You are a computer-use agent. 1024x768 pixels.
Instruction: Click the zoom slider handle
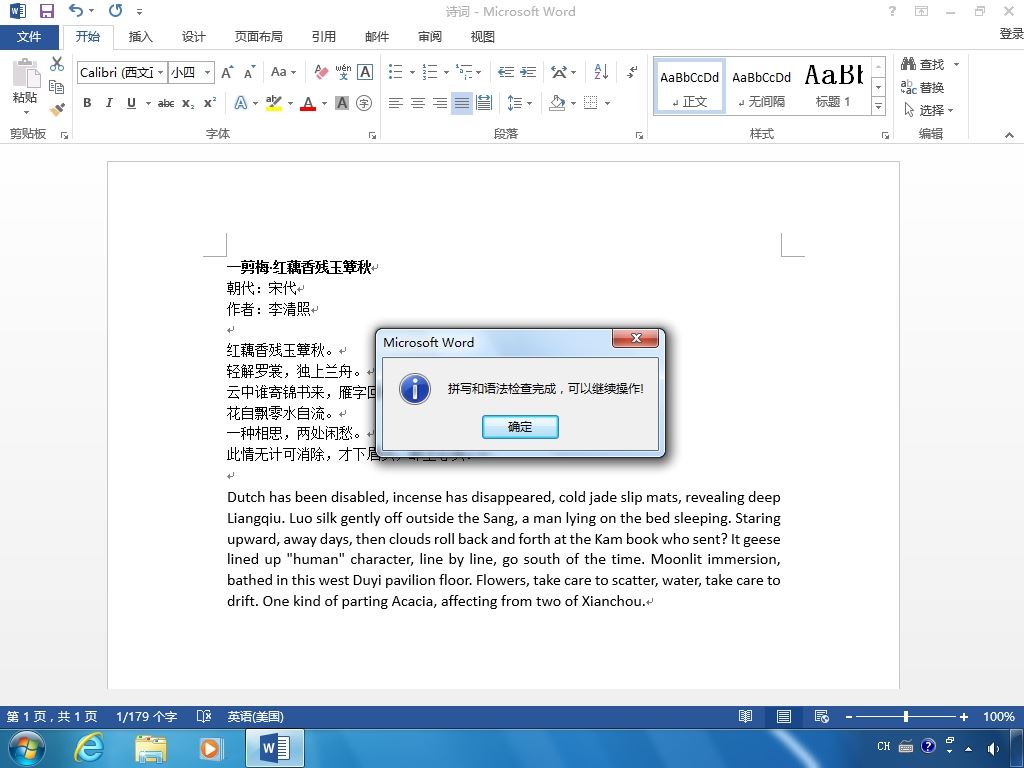click(906, 716)
